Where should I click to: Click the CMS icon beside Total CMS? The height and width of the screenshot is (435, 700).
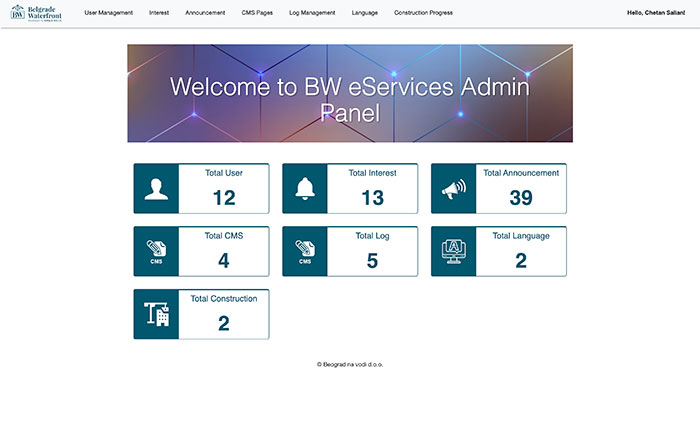tap(156, 252)
